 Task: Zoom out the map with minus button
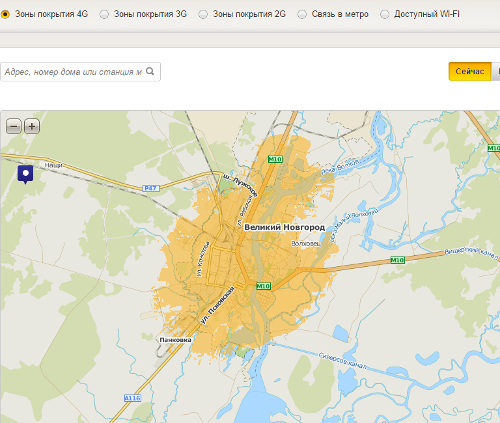(x=14, y=126)
